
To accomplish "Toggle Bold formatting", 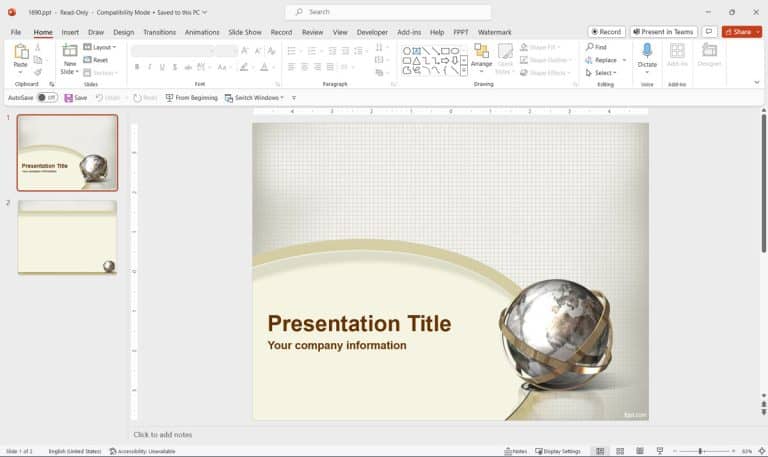I will point(137,67).
